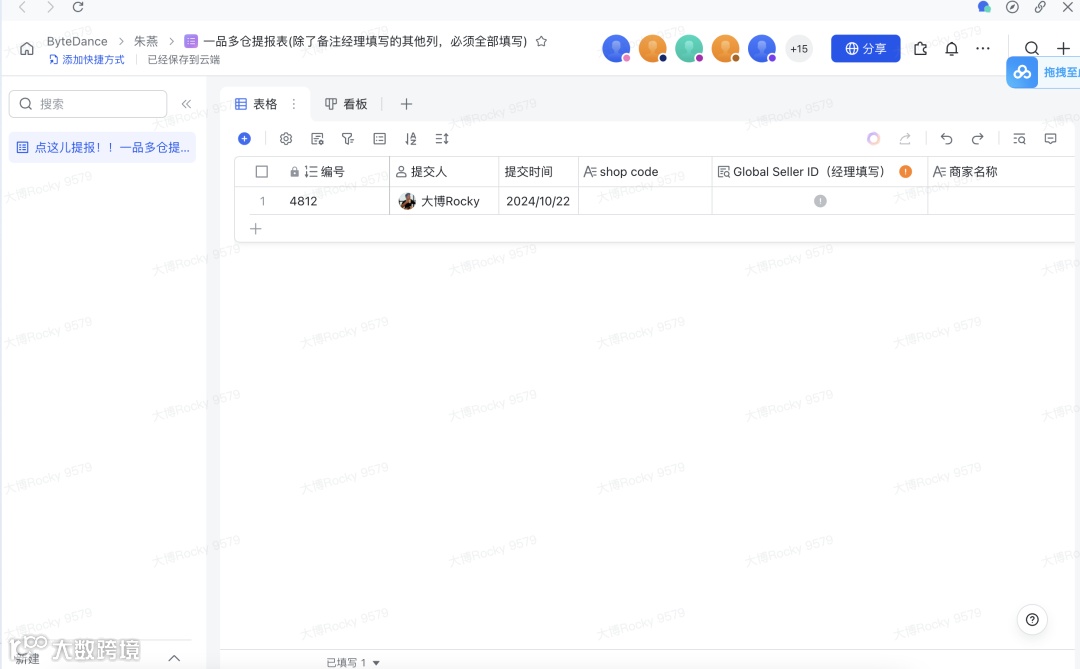Click the 商家名称 column header
The width and height of the screenshot is (1080, 669).
click(1002, 172)
